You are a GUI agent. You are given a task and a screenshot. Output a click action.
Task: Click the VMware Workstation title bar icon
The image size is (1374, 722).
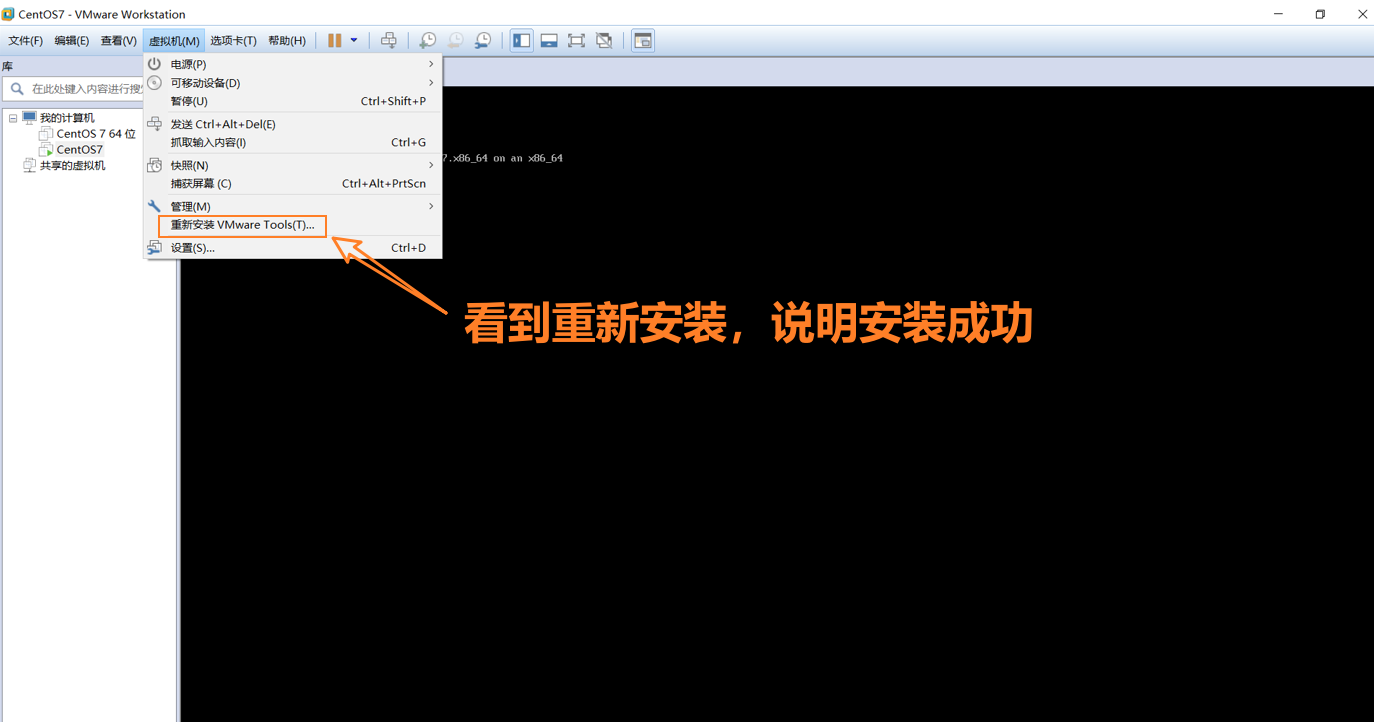8,14
